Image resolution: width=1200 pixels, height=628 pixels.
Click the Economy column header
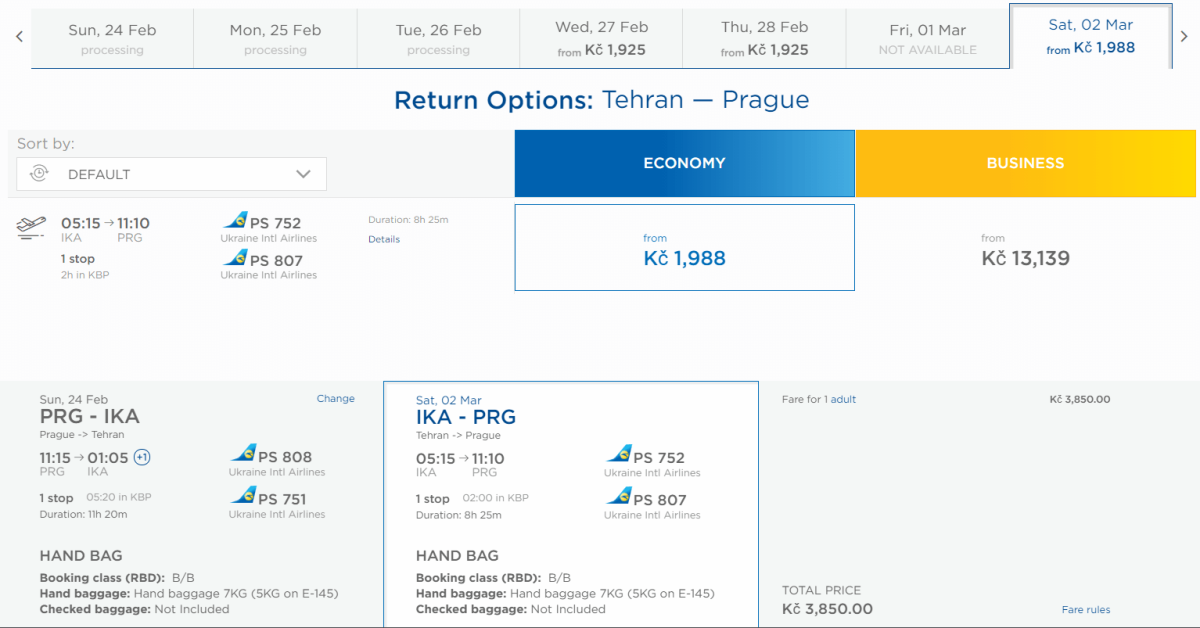685,163
